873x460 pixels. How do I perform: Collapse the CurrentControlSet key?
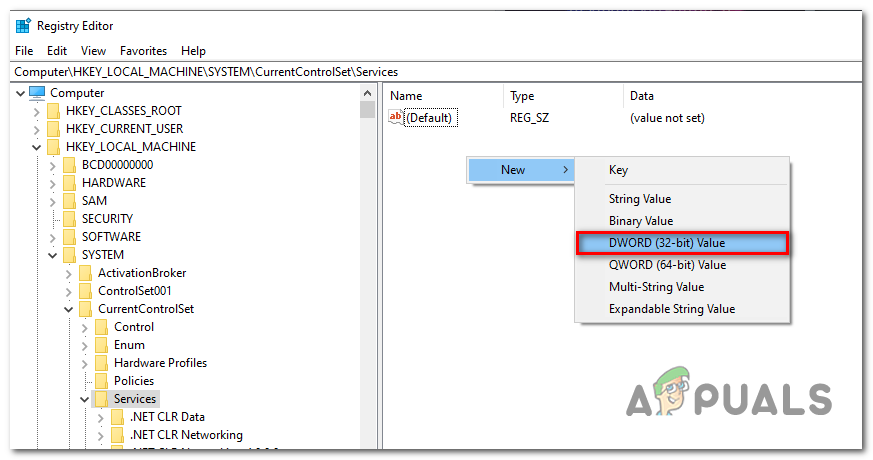point(69,310)
